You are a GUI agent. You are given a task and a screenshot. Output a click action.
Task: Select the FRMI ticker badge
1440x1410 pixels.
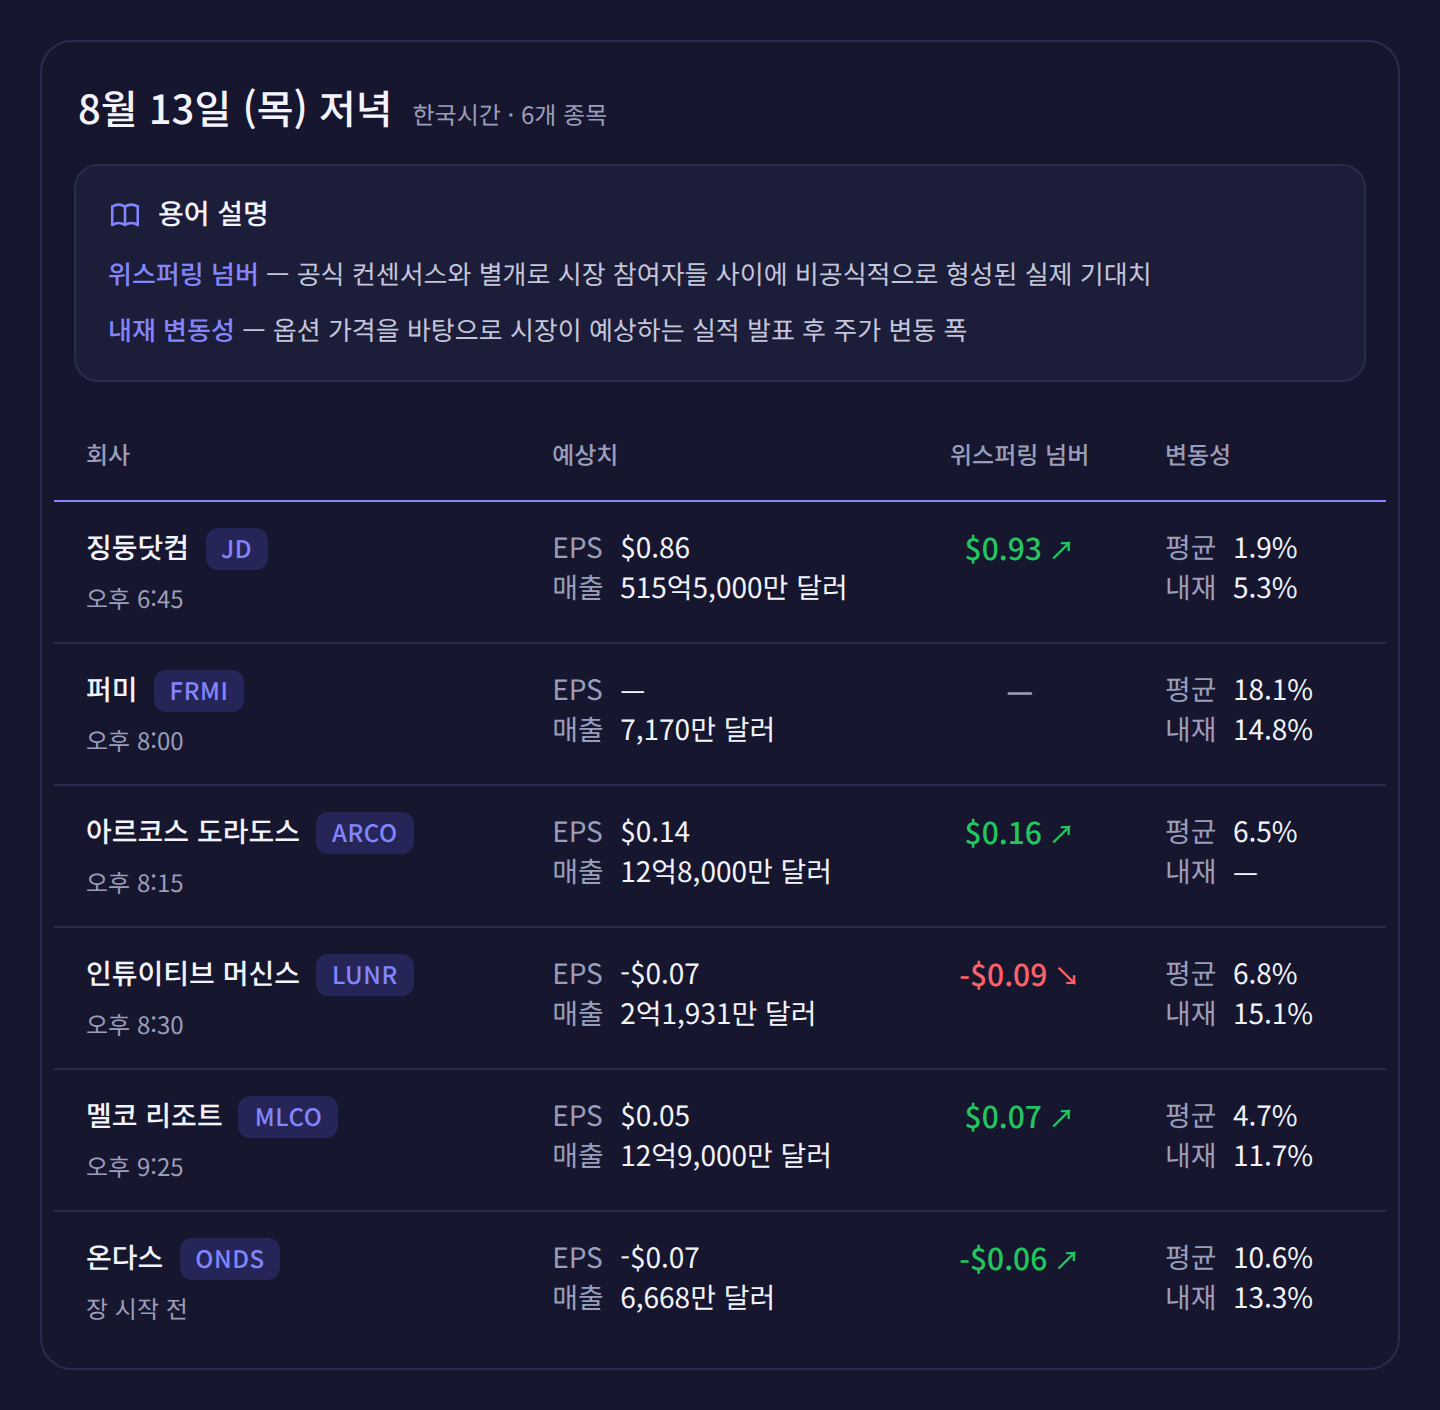tap(199, 691)
